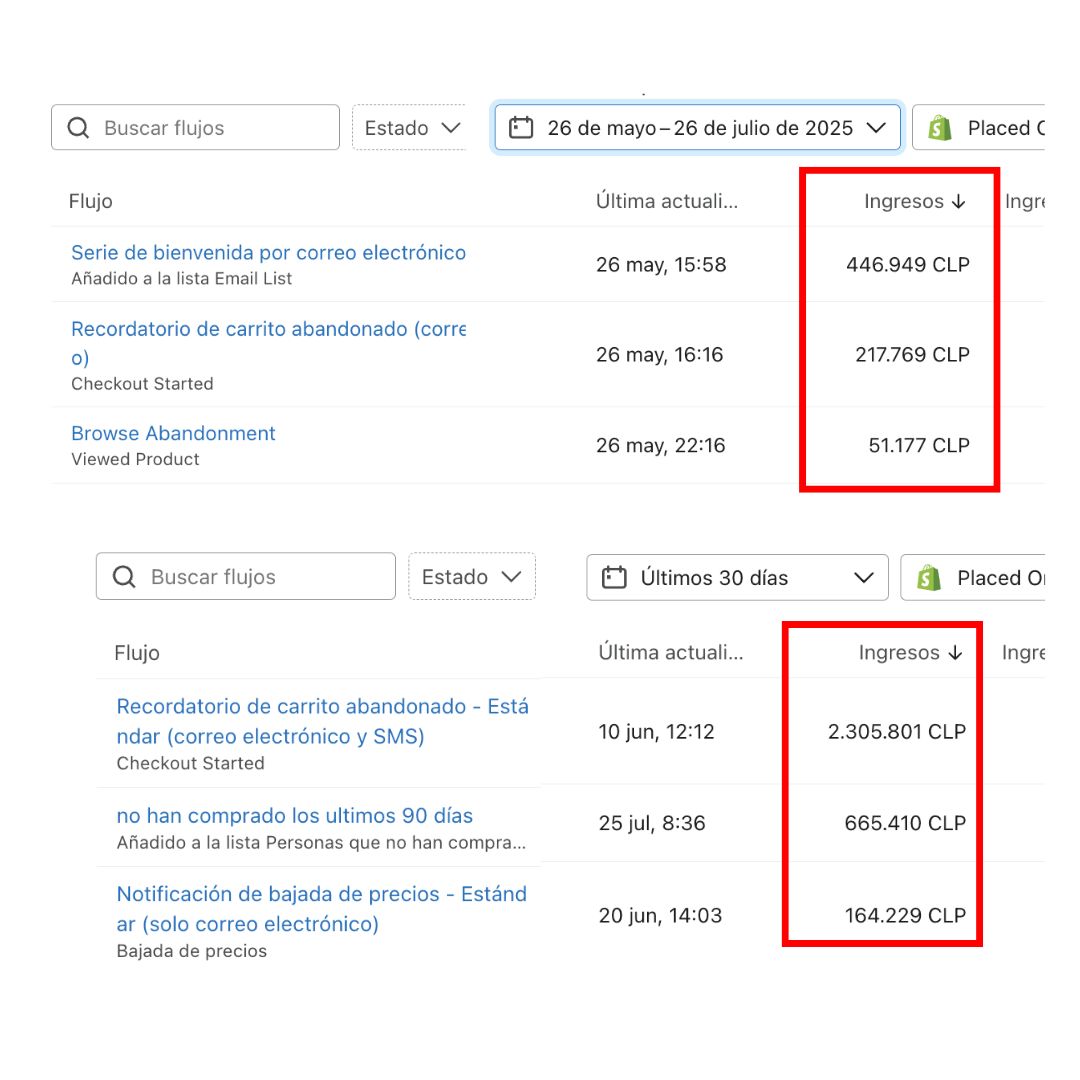
Task: Expand the Últimos 30 días date range dropdown
Action: click(x=864, y=578)
